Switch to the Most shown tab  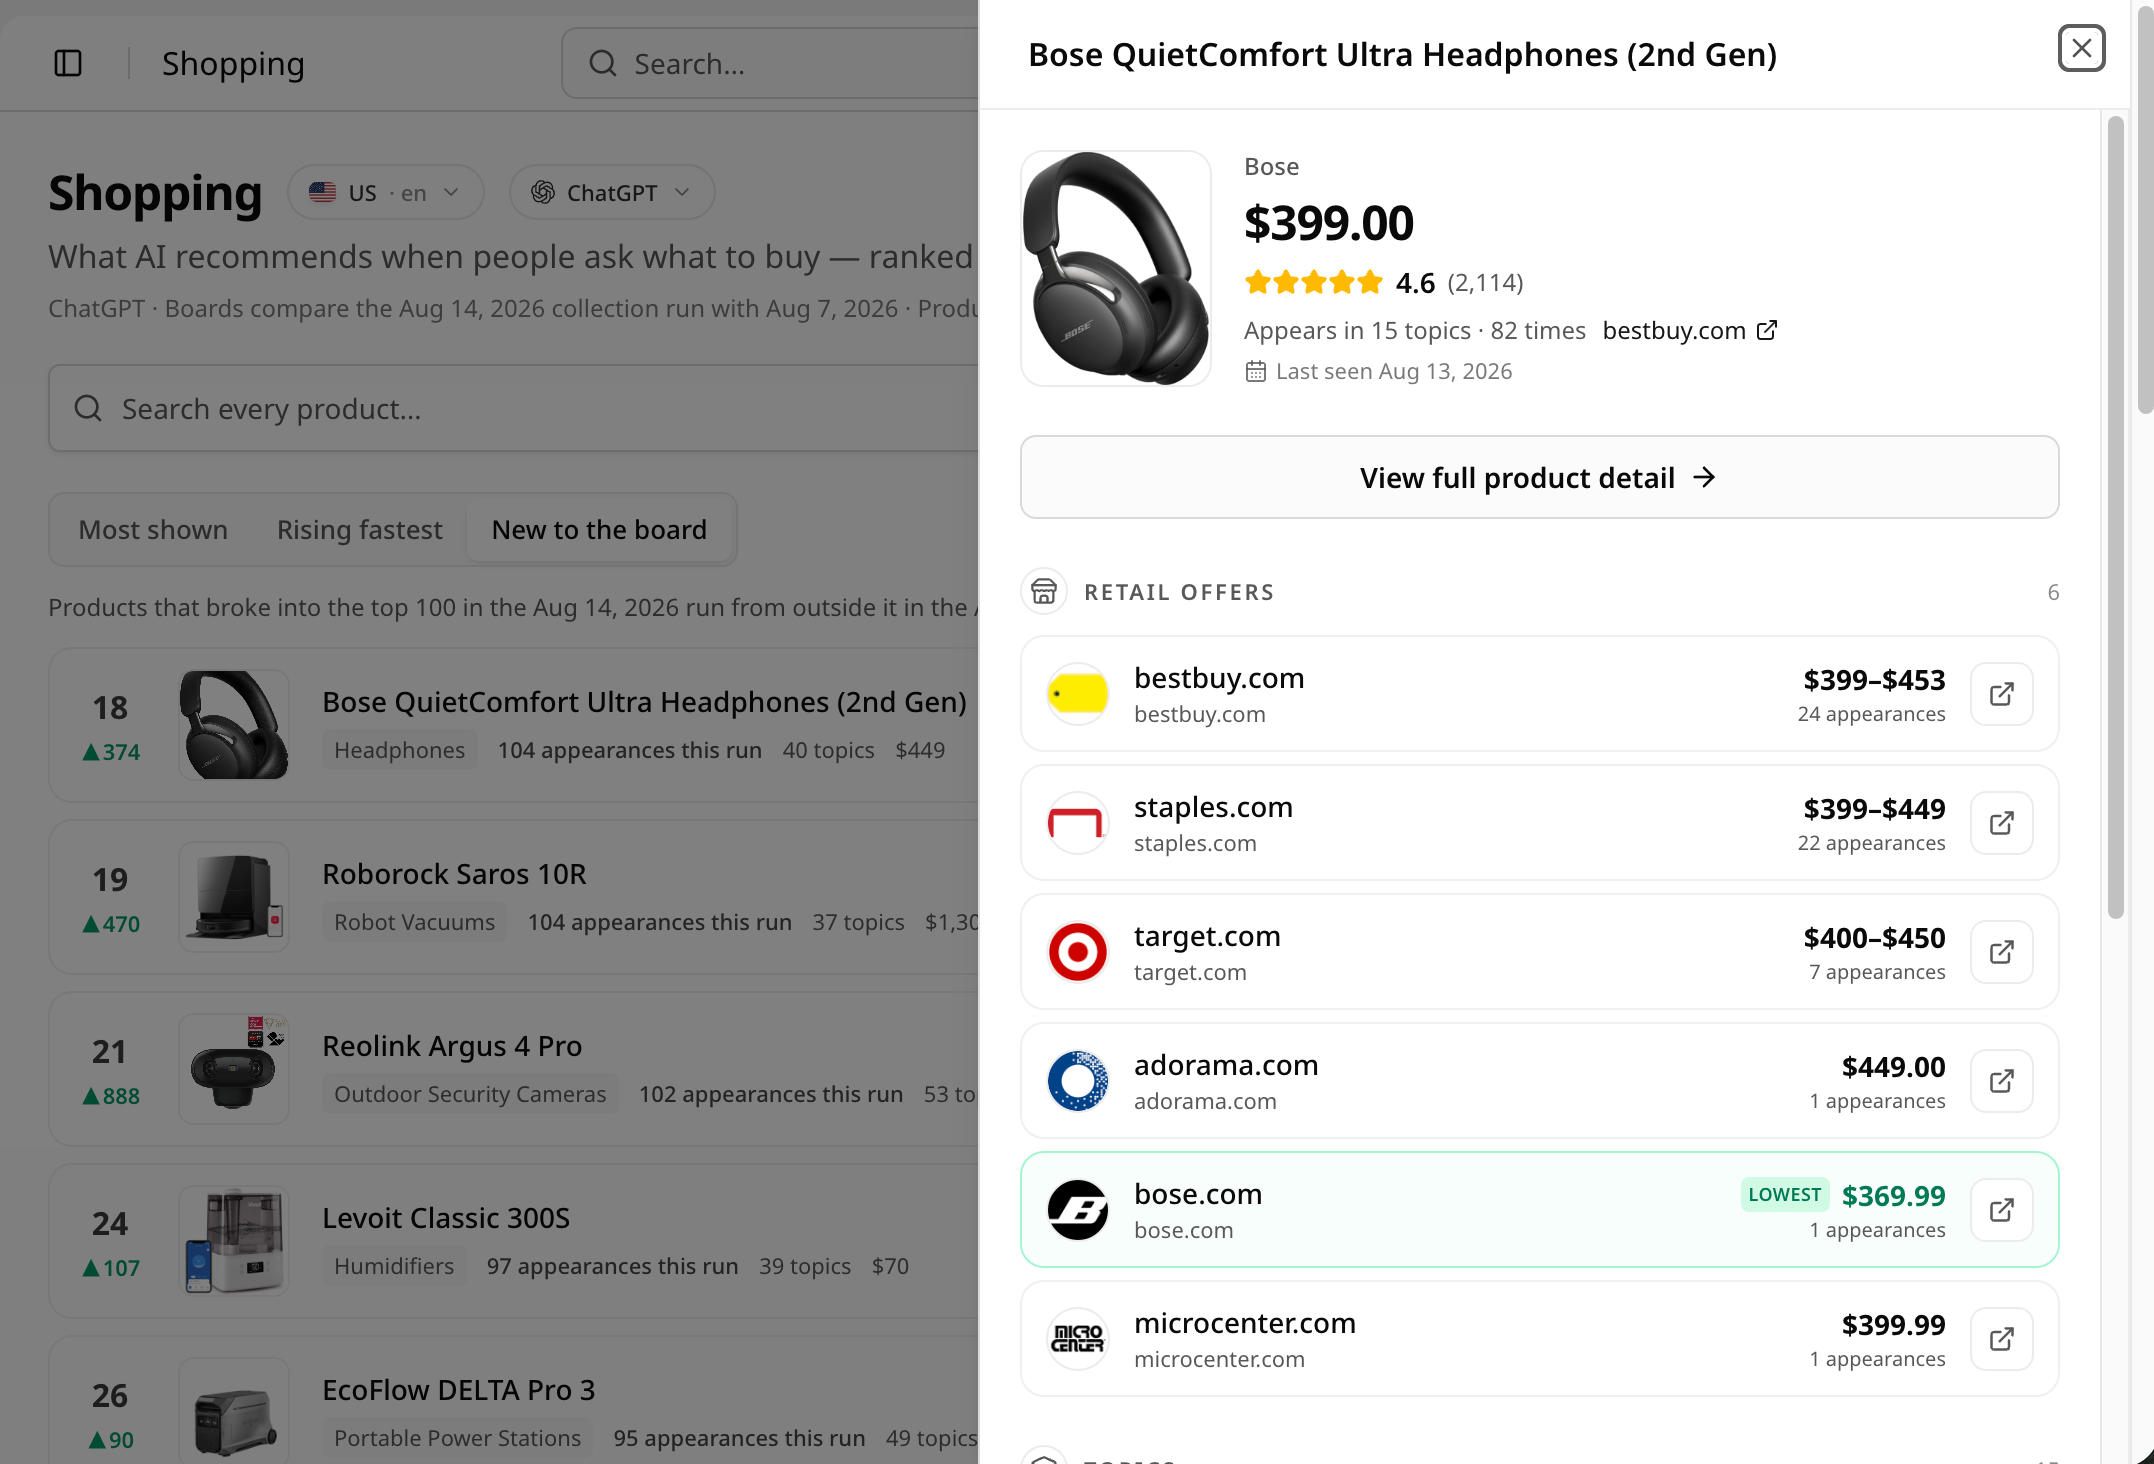tap(153, 530)
